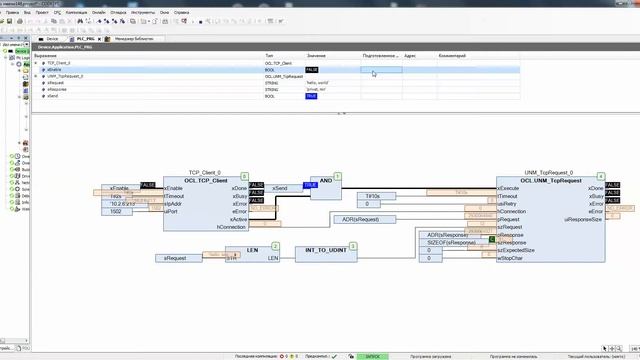This screenshot has width=640, height=360.
Task: Open the Правка menu
Action: tap(12, 13)
